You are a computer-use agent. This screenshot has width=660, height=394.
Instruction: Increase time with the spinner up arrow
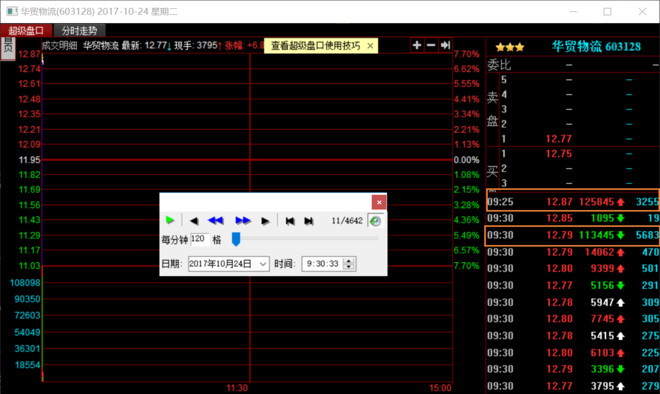pos(349,261)
